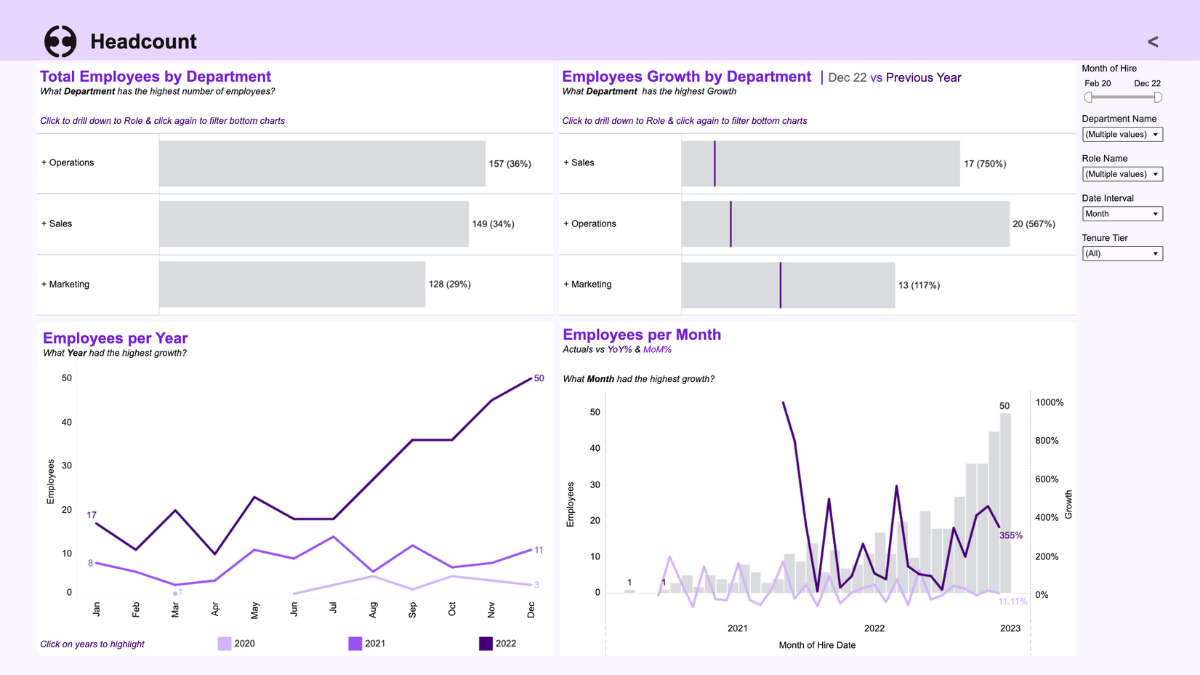The width and height of the screenshot is (1200, 675).
Task: Expand Marketing in Total Employees by Department
Action: 44,284
